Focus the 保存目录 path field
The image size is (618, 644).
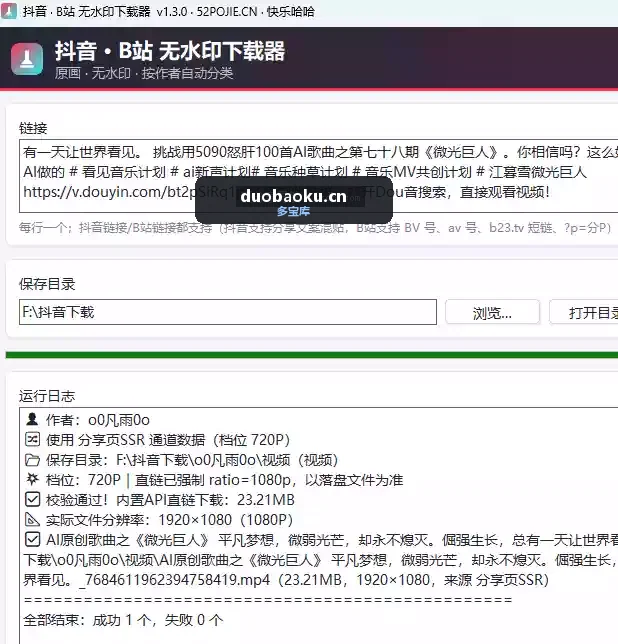click(227, 312)
